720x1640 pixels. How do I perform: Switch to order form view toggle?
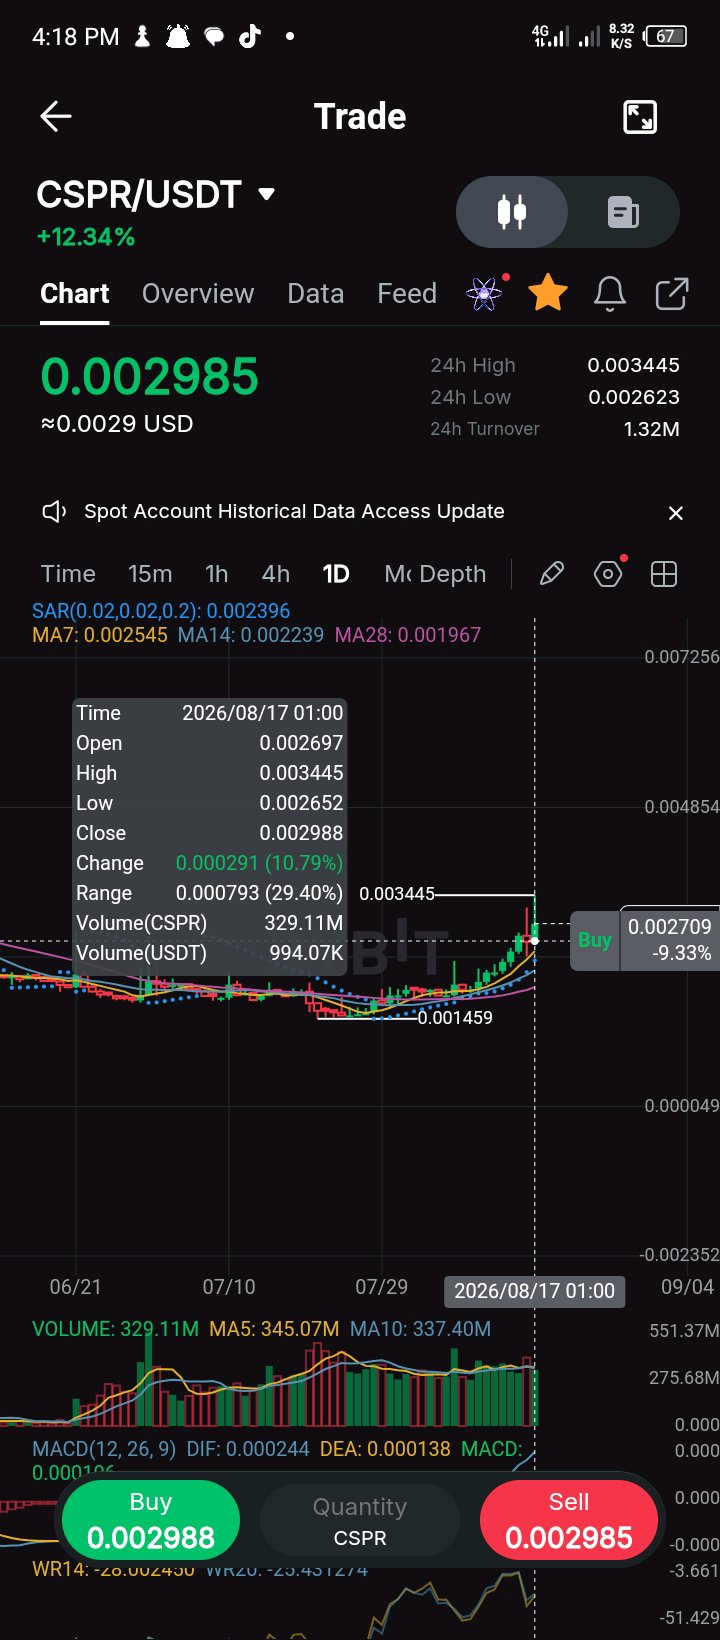624,212
